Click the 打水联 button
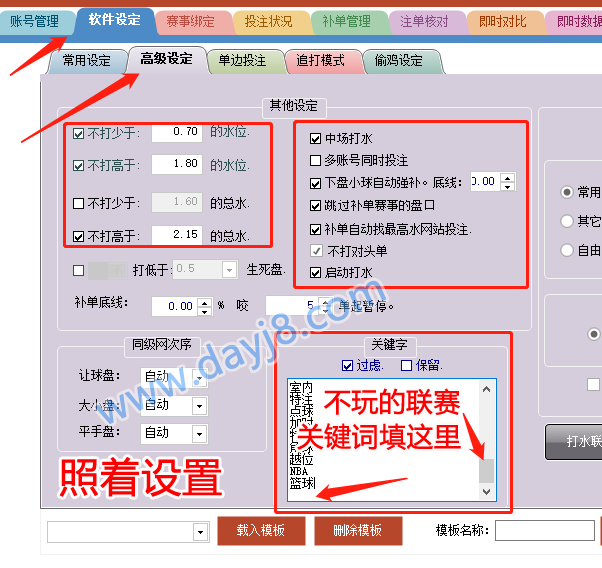The height and width of the screenshot is (568, 602). [574, 442]
